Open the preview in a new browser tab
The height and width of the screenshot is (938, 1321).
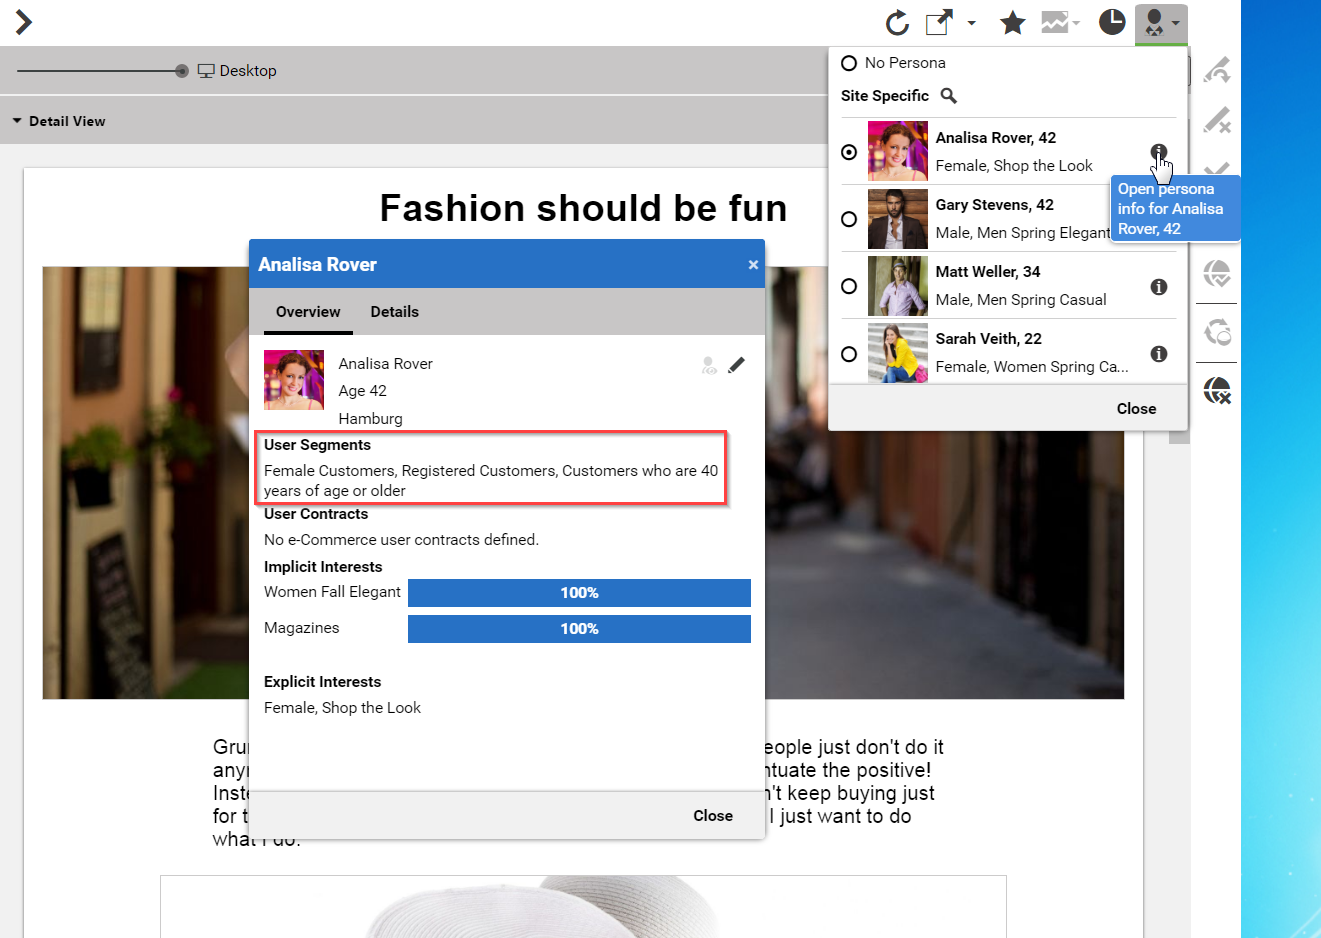tap(937, 22)
